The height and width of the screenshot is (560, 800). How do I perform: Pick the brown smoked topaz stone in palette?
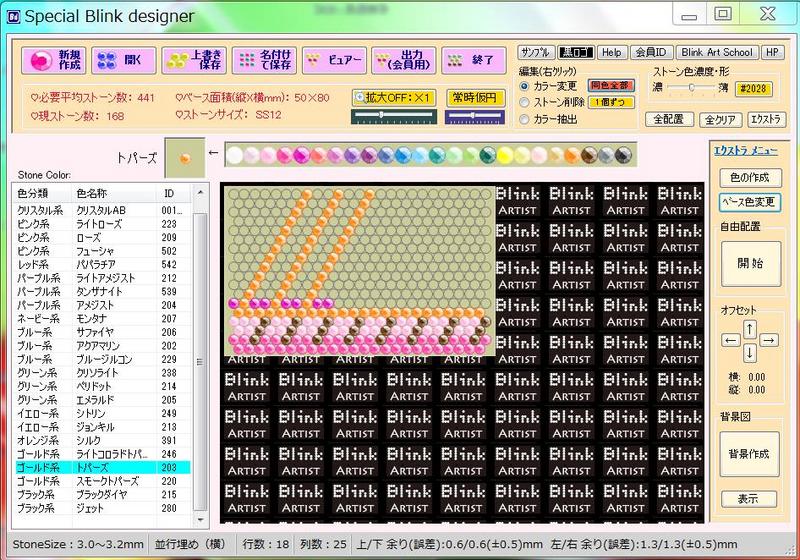589,155
